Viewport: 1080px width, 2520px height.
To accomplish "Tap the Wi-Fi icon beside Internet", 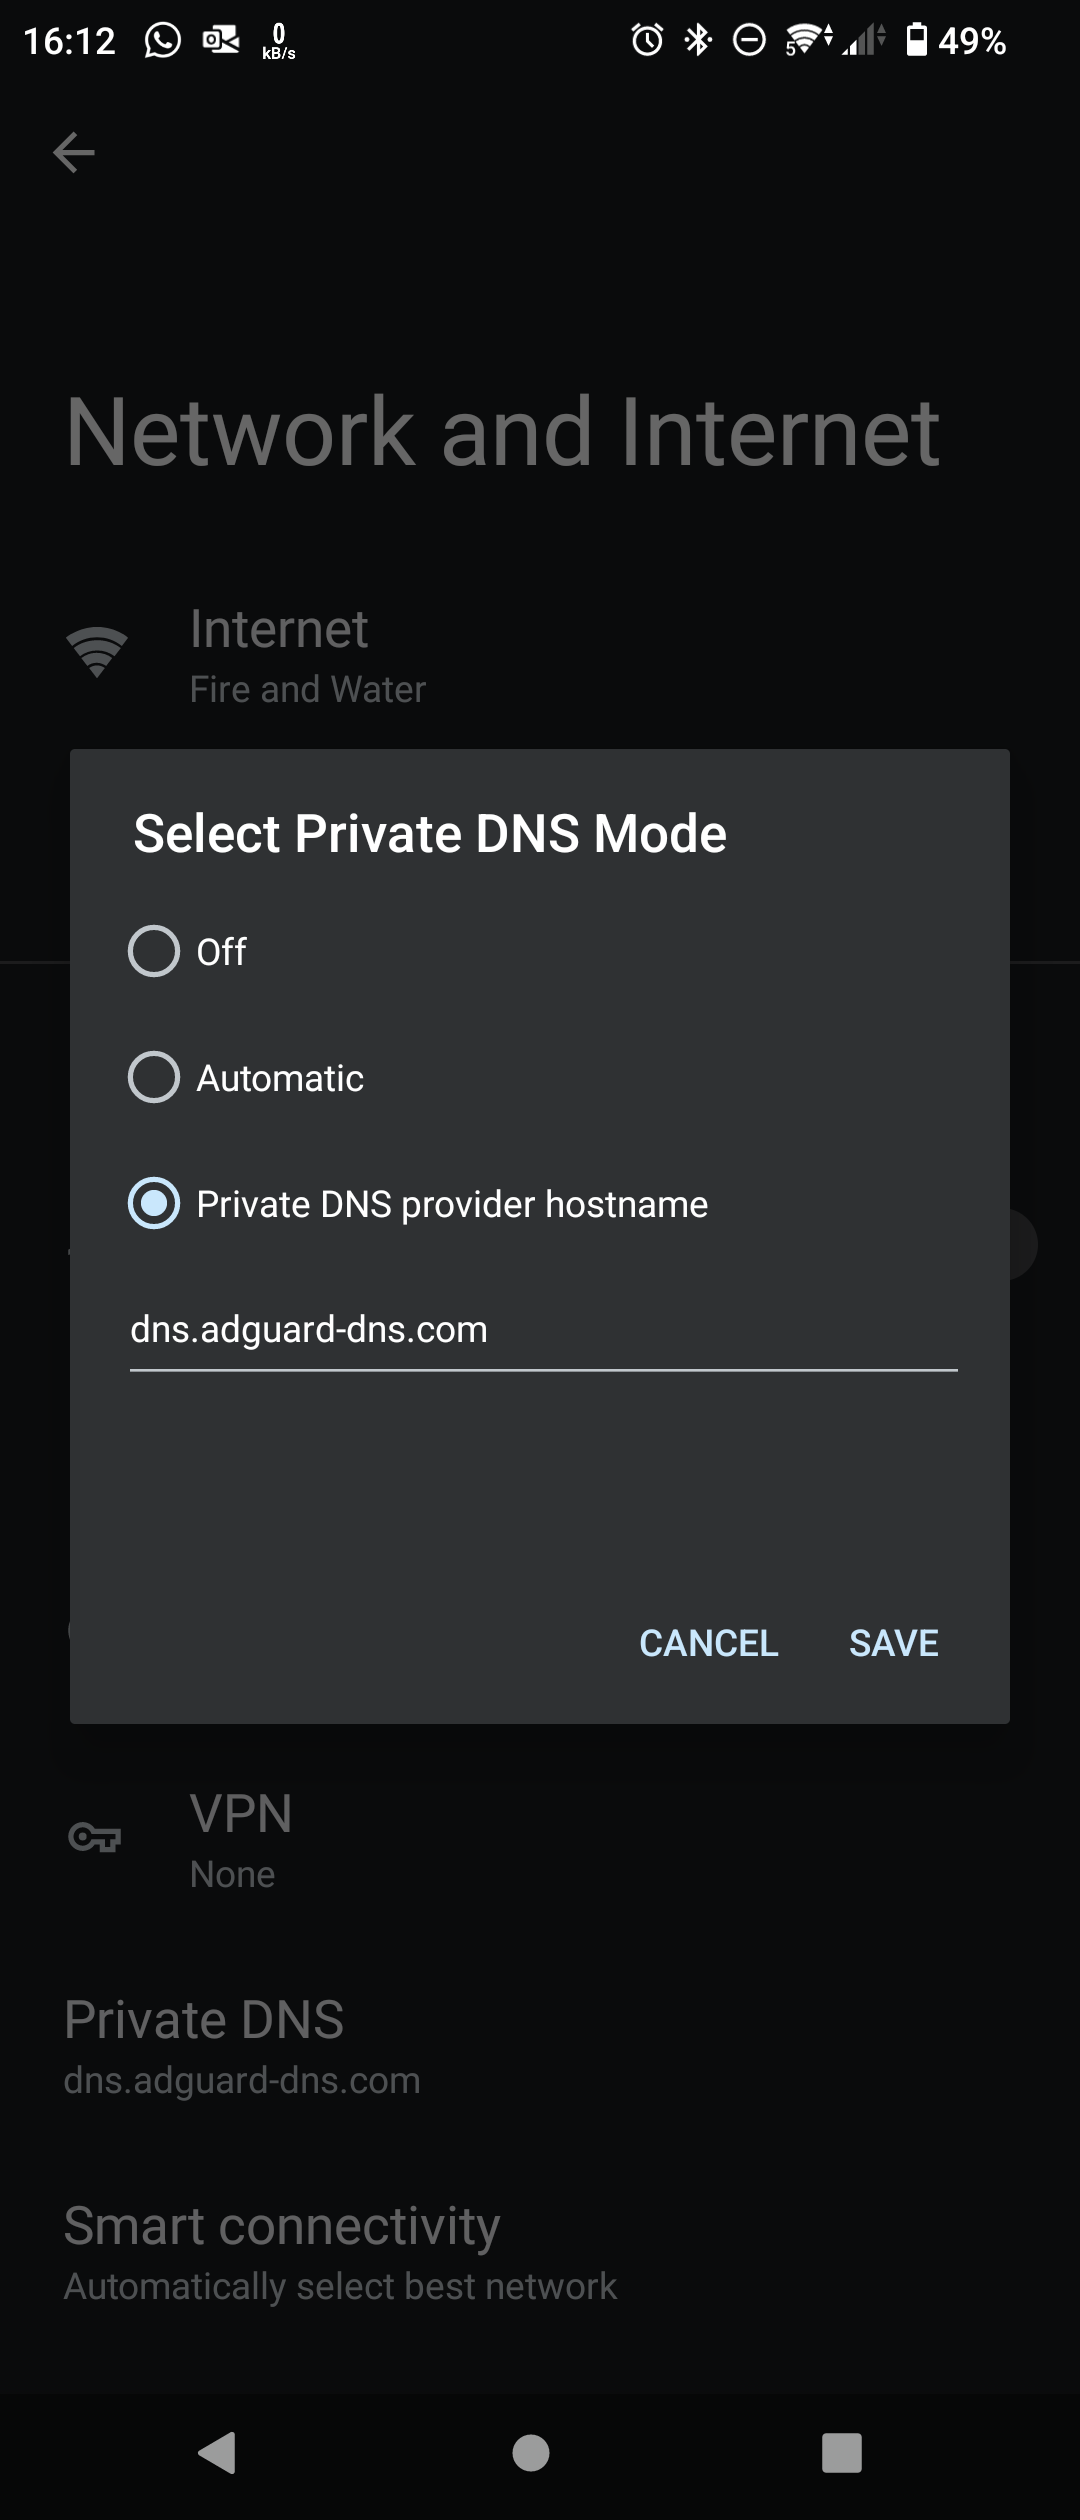I will 97,653.
